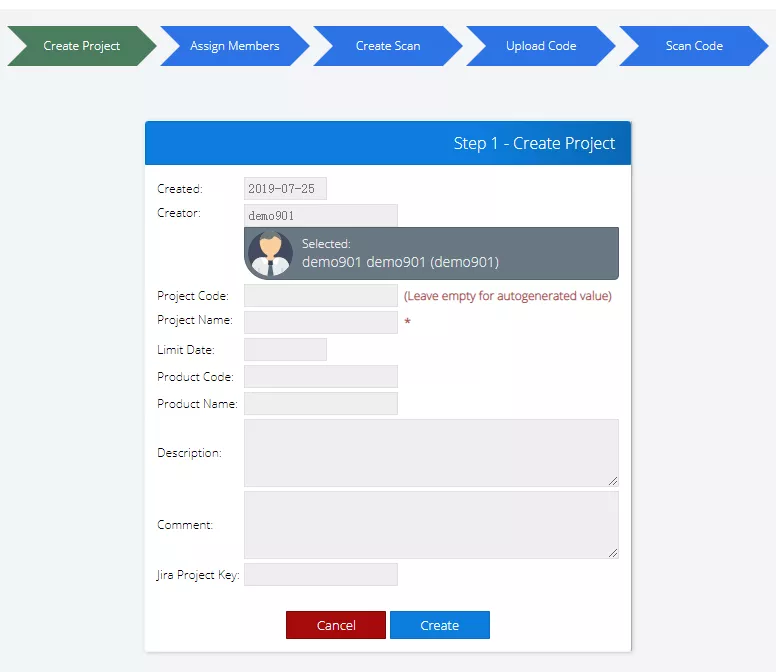
Task: Open the Limit Date field
Action: tap(285, 349)
